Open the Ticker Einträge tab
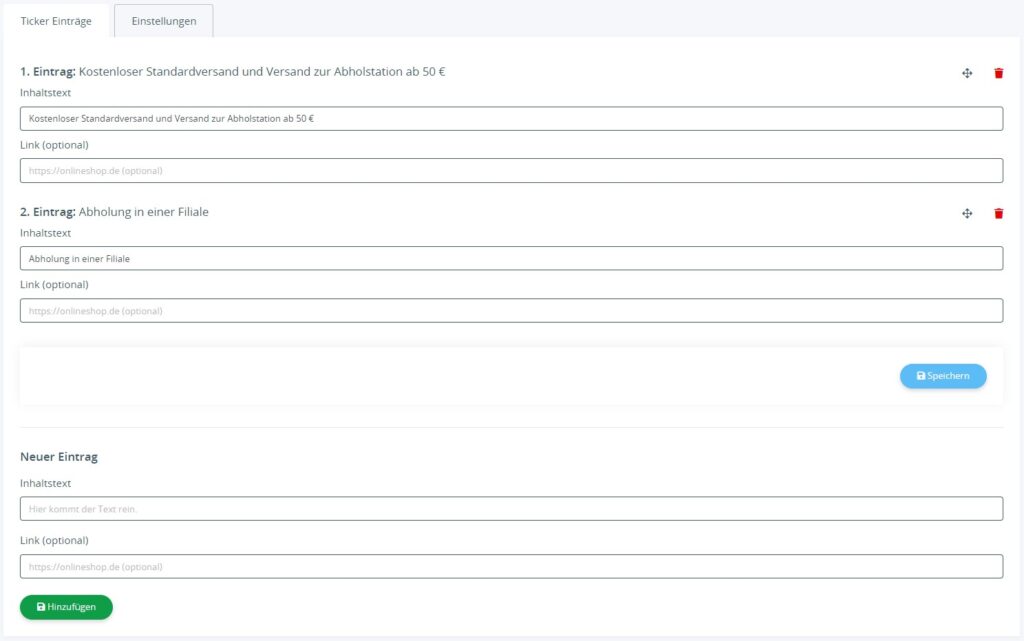 coord(56,20)
